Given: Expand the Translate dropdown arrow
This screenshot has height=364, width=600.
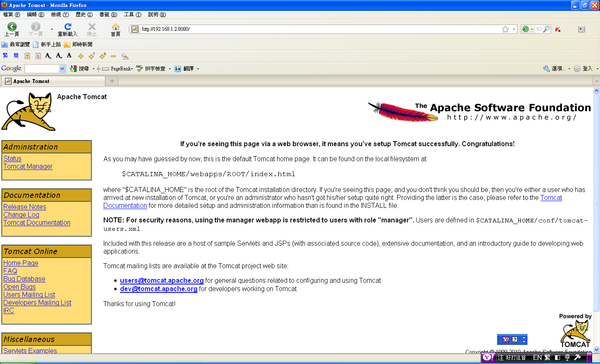Looking at the screenshot, I should point(198,69).
